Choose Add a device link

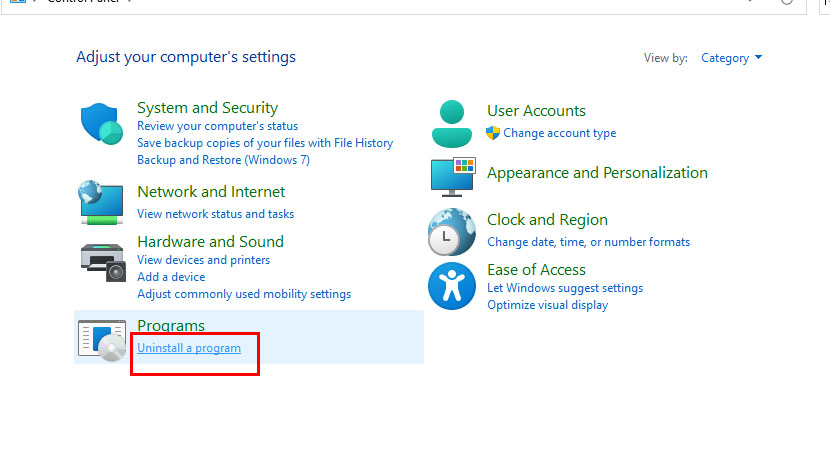click(171, 277)
